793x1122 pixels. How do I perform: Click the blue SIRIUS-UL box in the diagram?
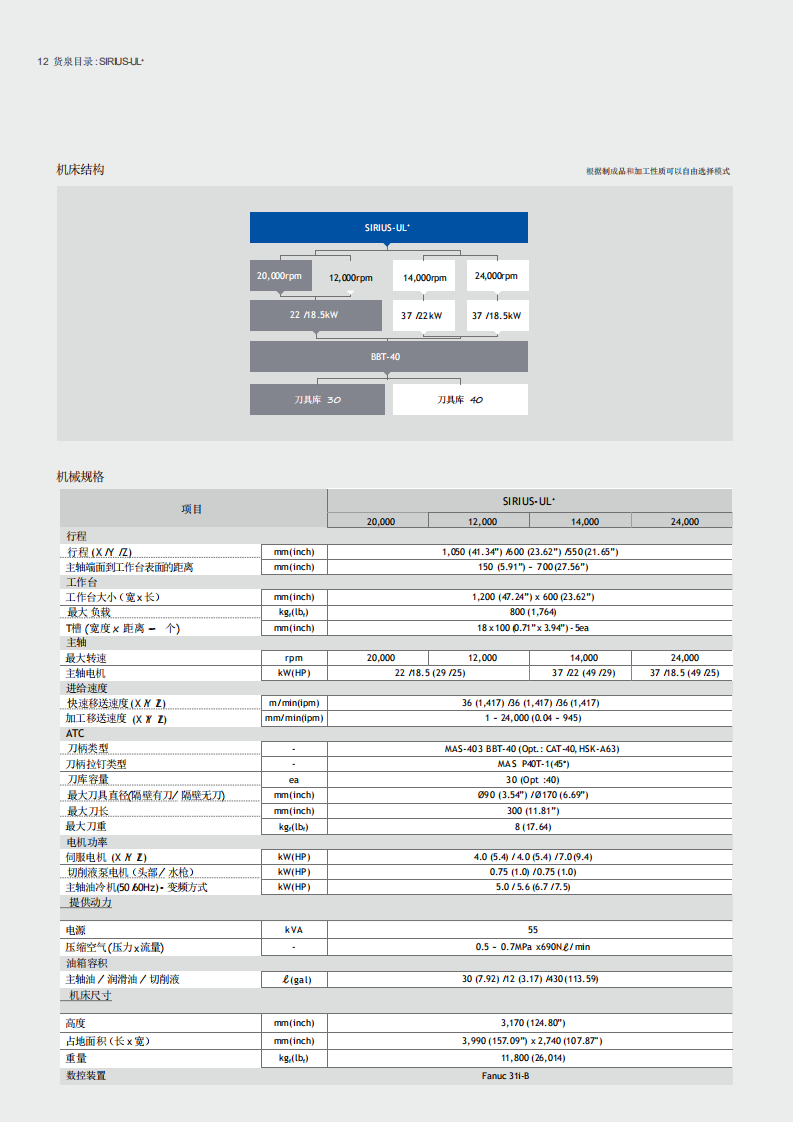click(x=388, y=228)
